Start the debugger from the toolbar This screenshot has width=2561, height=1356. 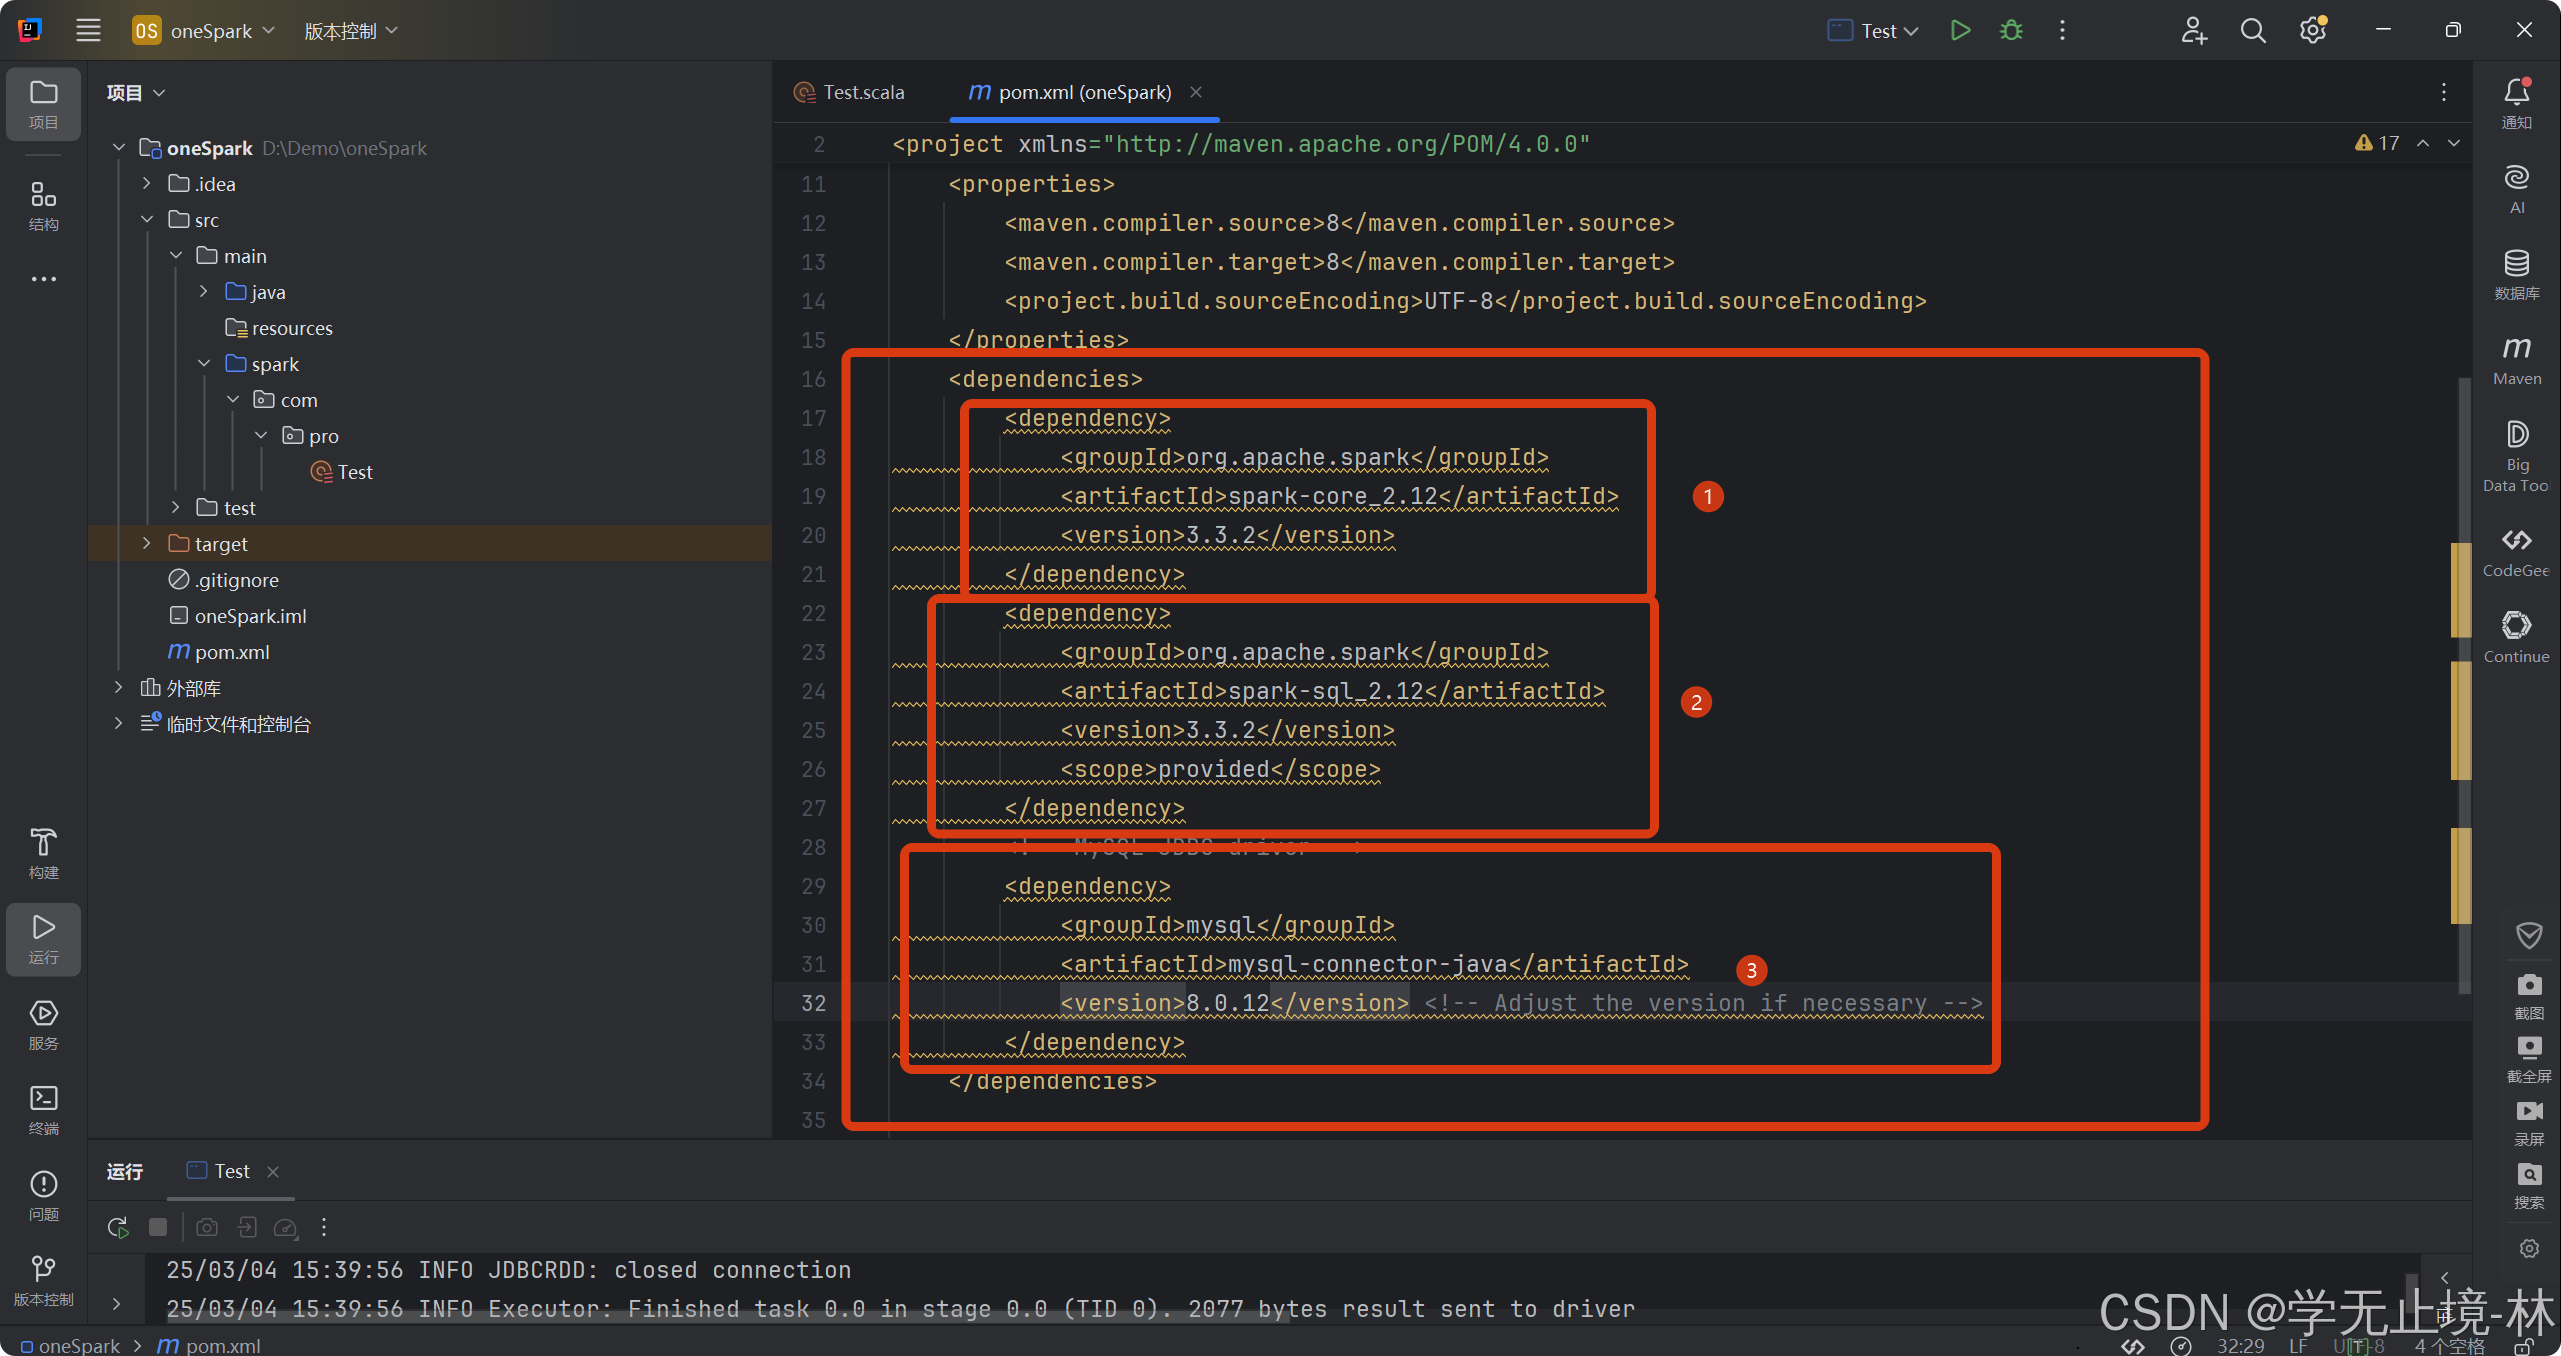2011,30
